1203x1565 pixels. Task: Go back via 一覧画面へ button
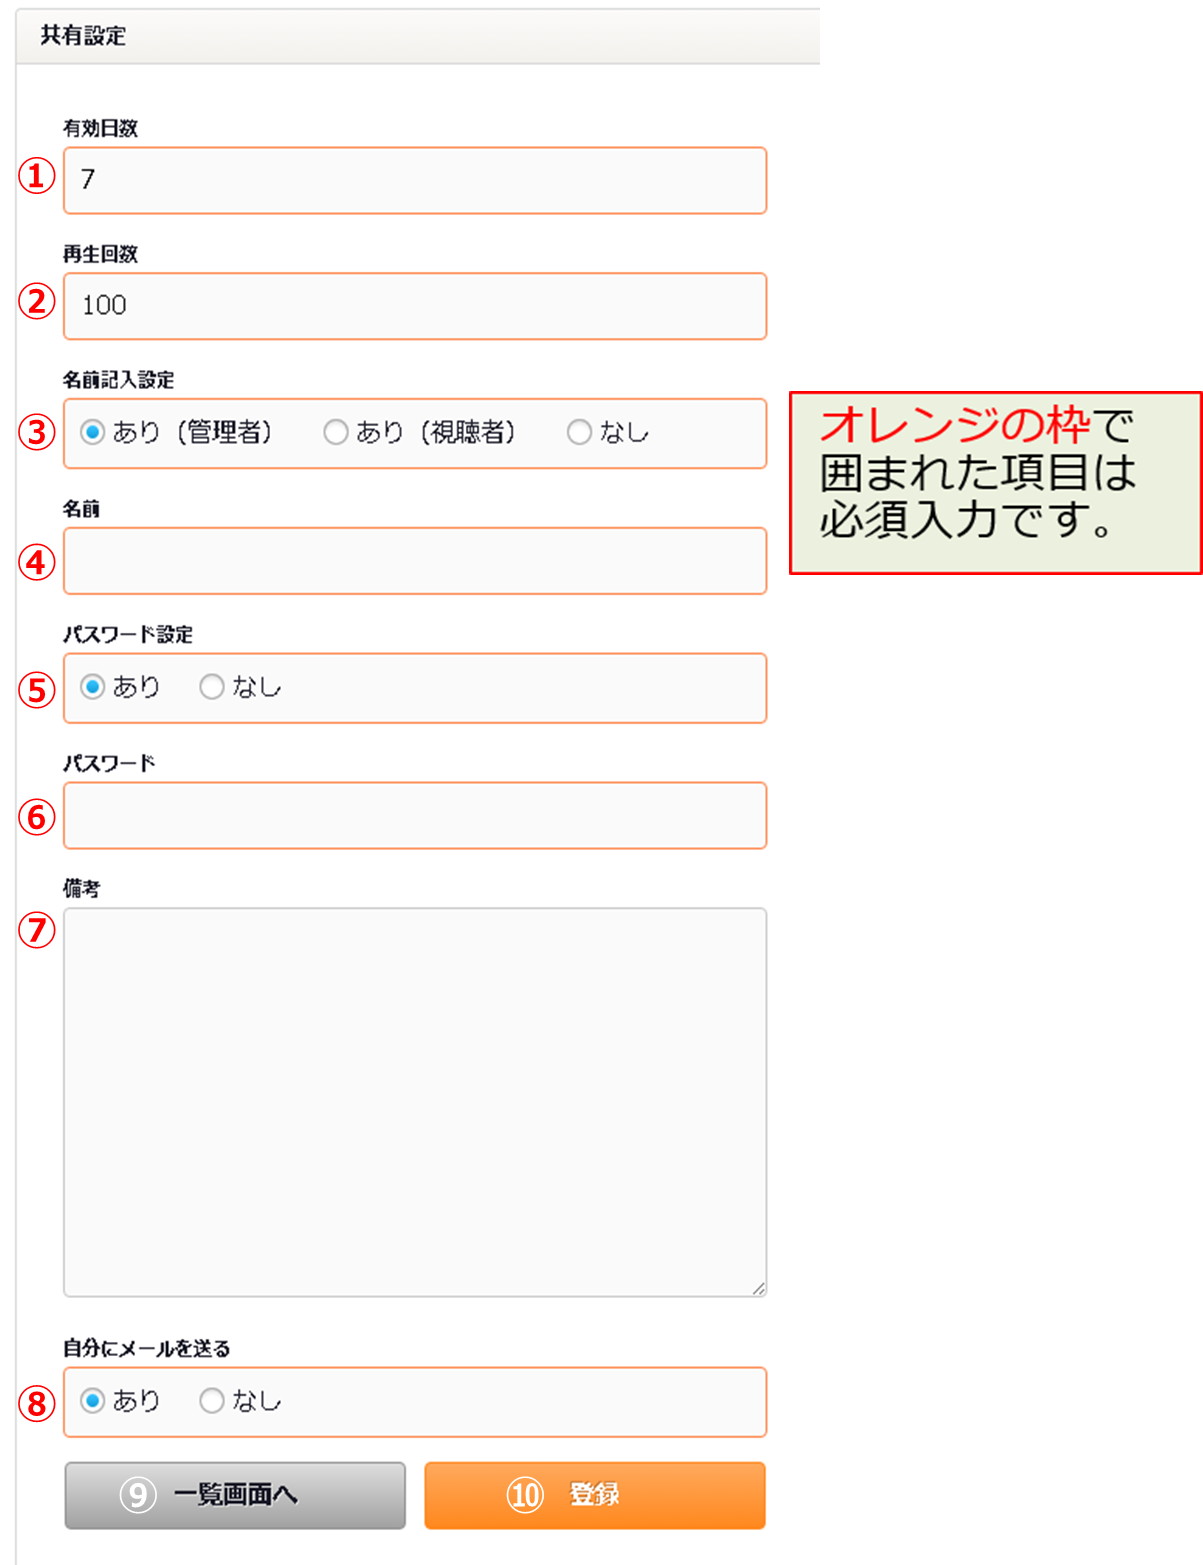click(235, 1495)
